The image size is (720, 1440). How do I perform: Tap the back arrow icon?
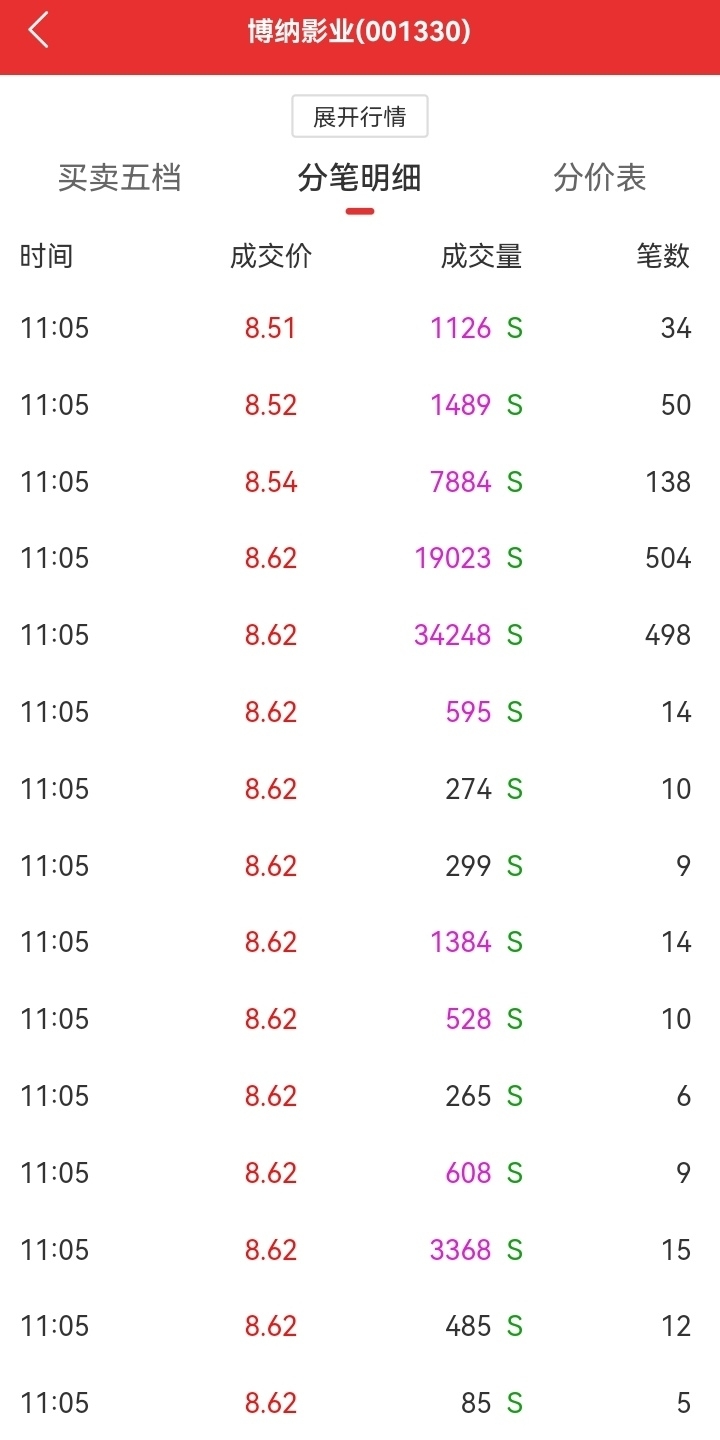pos(38,31)
